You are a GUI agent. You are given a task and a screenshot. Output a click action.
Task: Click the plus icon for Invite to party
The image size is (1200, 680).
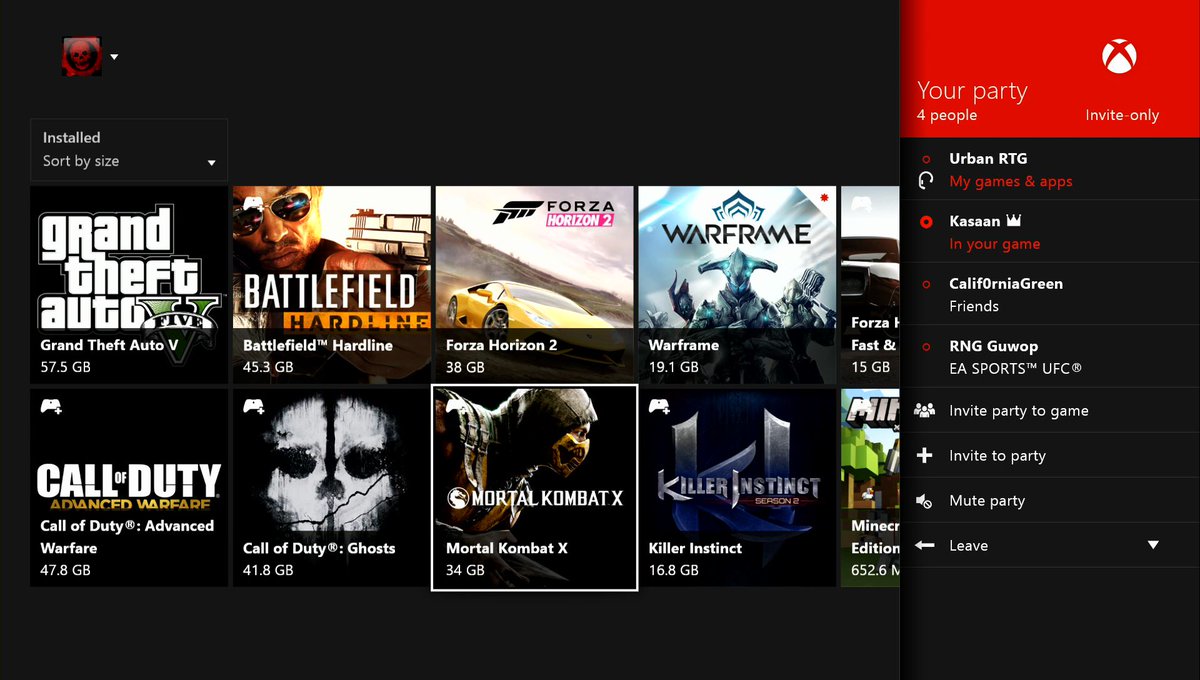[925, 456]
